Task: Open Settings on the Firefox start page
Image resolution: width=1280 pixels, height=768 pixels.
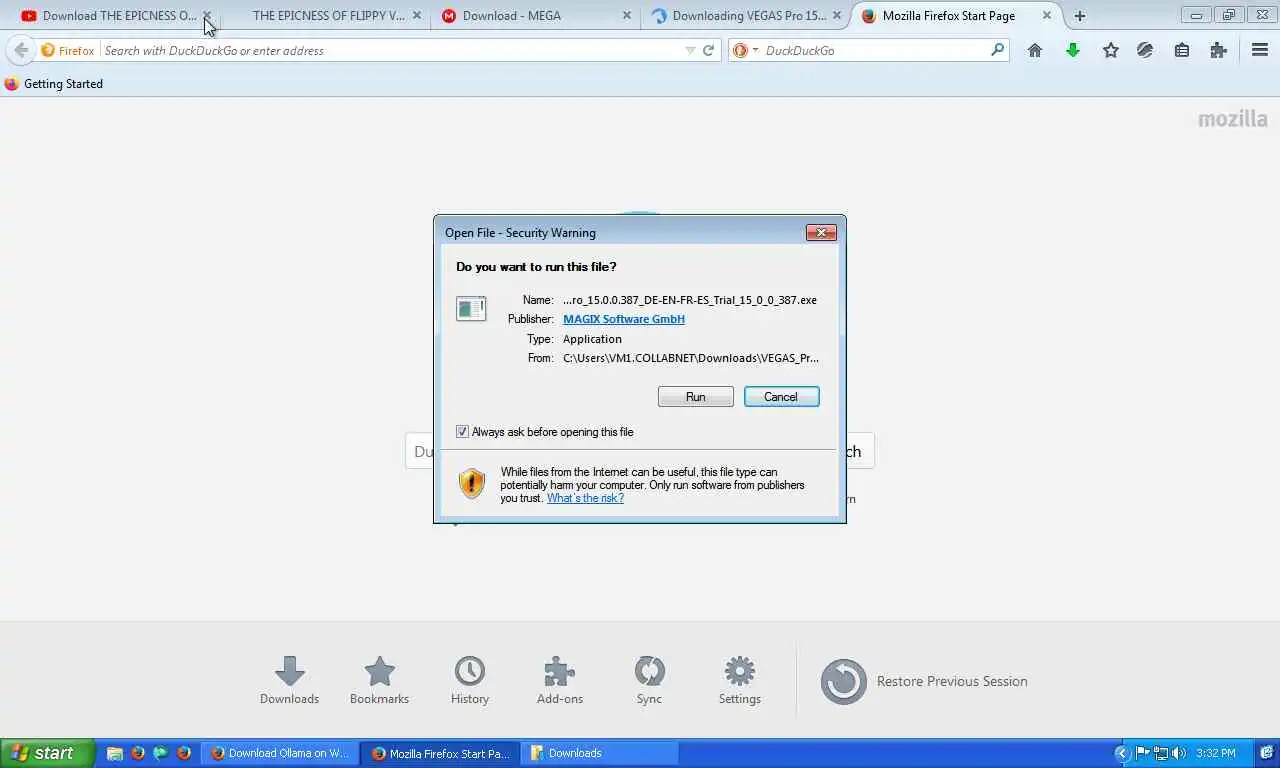Action: tap(740, 681)
